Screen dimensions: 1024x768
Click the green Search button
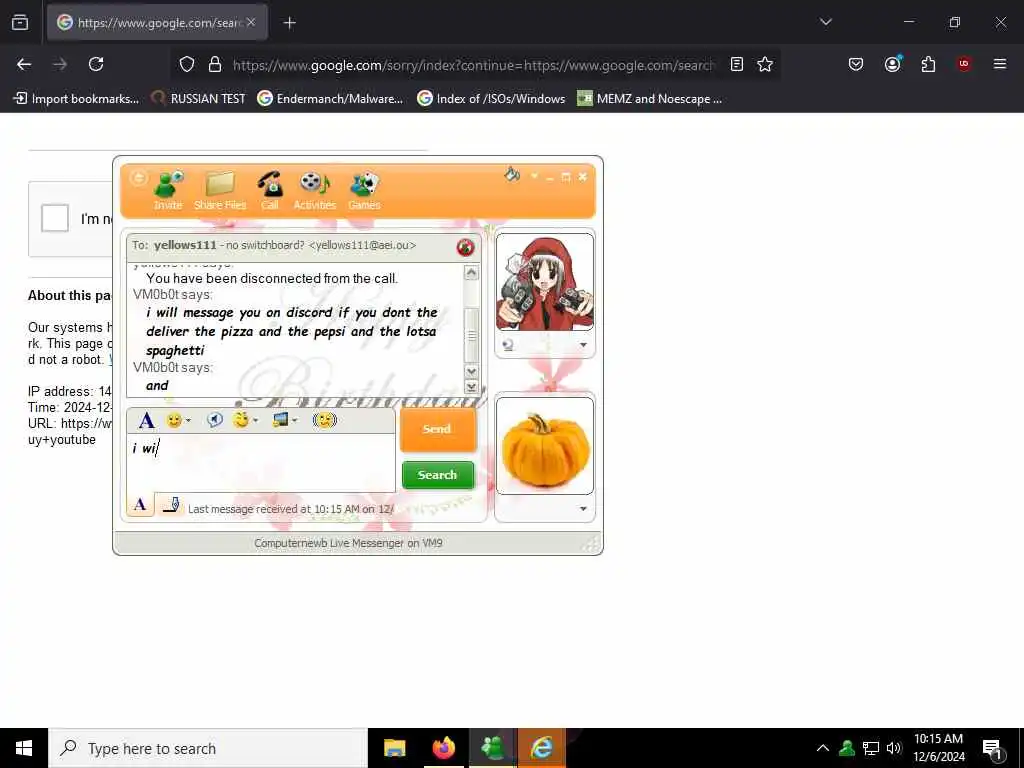coord(438,475)
